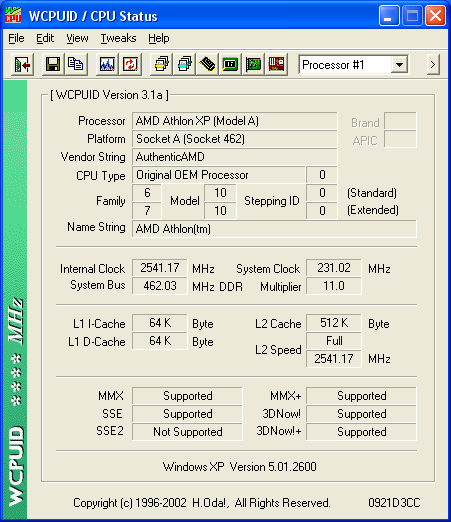The width and height of the screenshot is (451, 522).
Task: Open the View menu
Action: tap(77, 38)
